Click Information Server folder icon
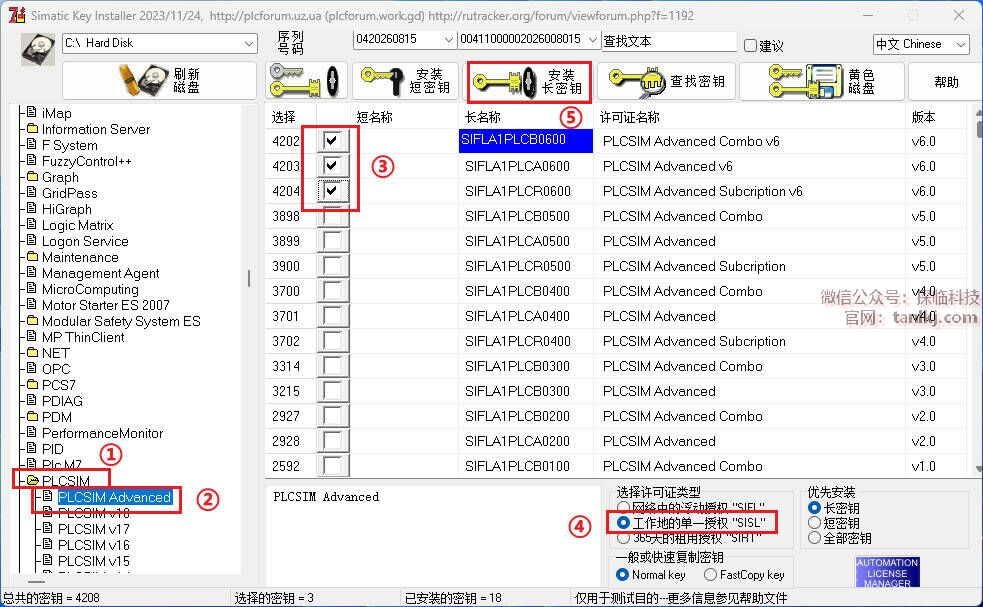 33,129
